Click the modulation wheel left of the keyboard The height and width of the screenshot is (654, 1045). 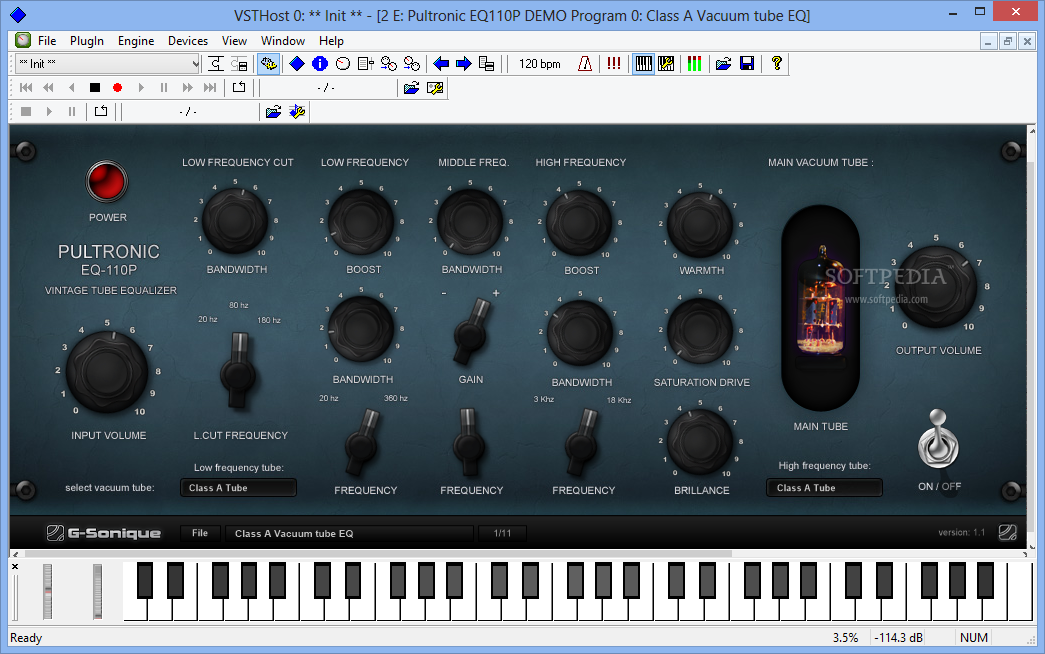[x=97, y=591]
